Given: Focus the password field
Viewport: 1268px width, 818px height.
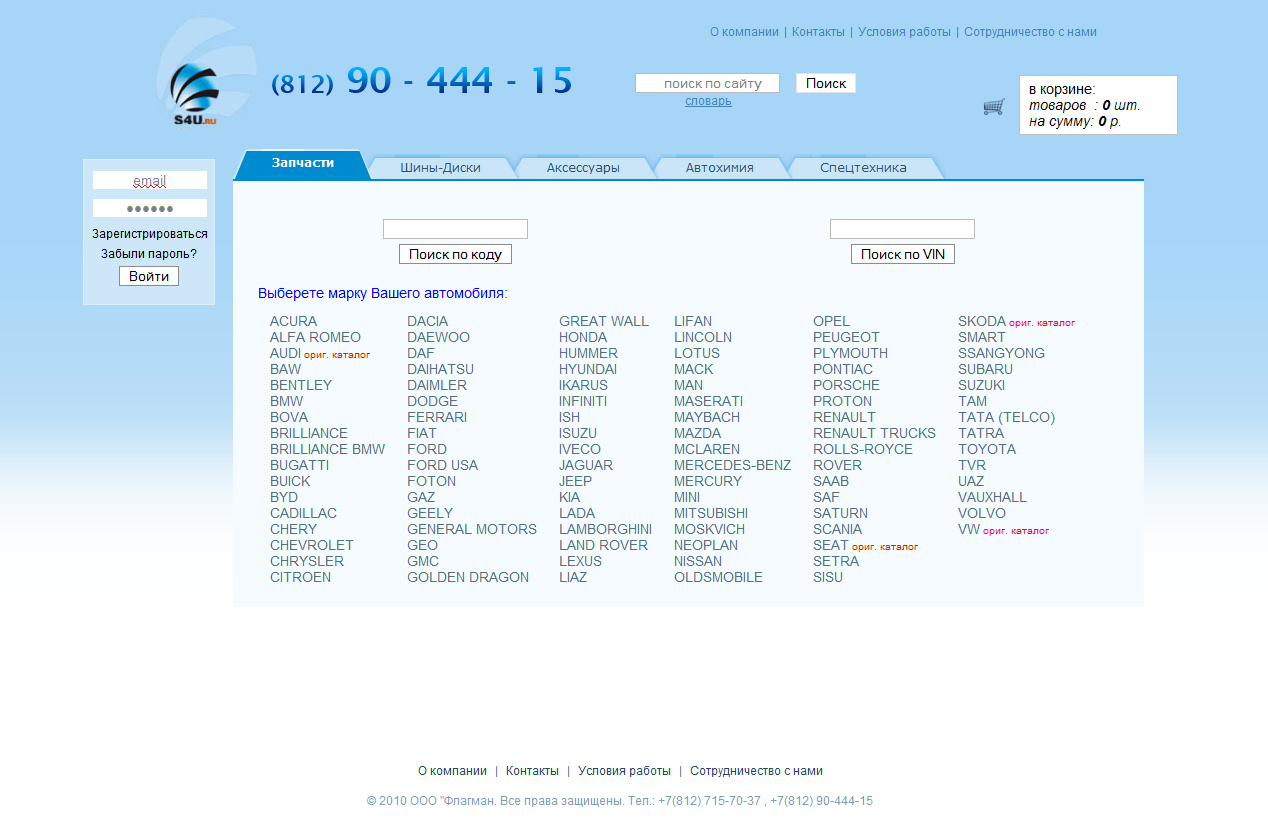Looking at the screenshot, I should pyautogui.click(x=150, y=209).
